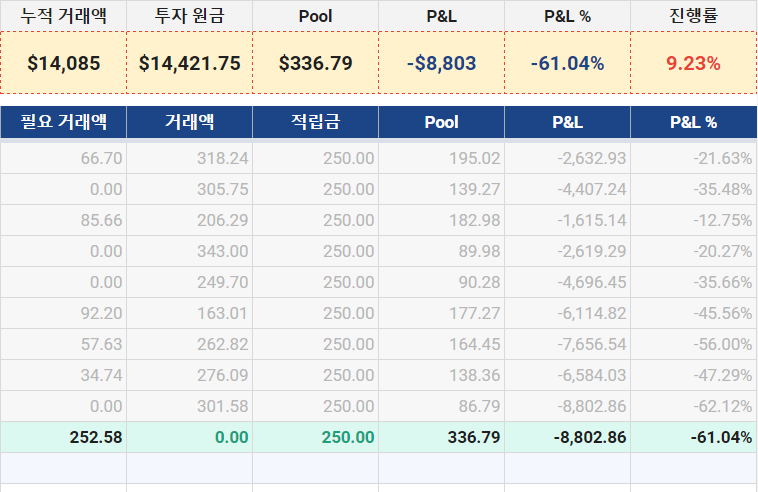Select the 투자 원금 value $14,421.75
758x492 pixels.
(x=190, y=63)
